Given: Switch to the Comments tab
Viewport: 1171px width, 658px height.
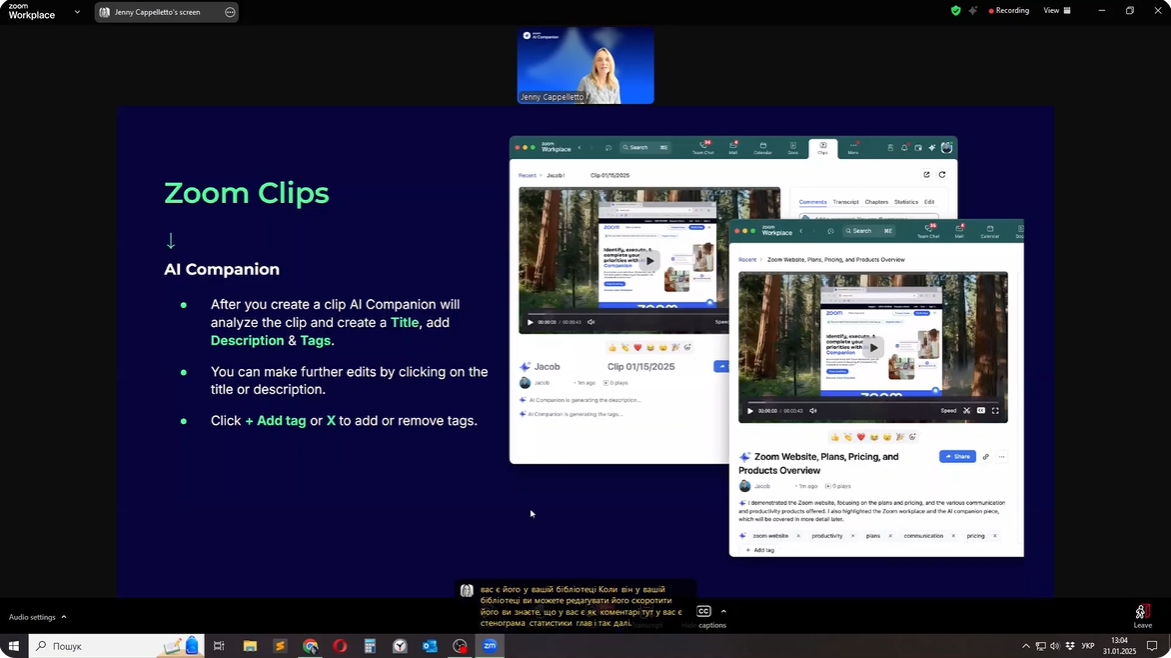Looking at the screenshot, I should 813,202.
